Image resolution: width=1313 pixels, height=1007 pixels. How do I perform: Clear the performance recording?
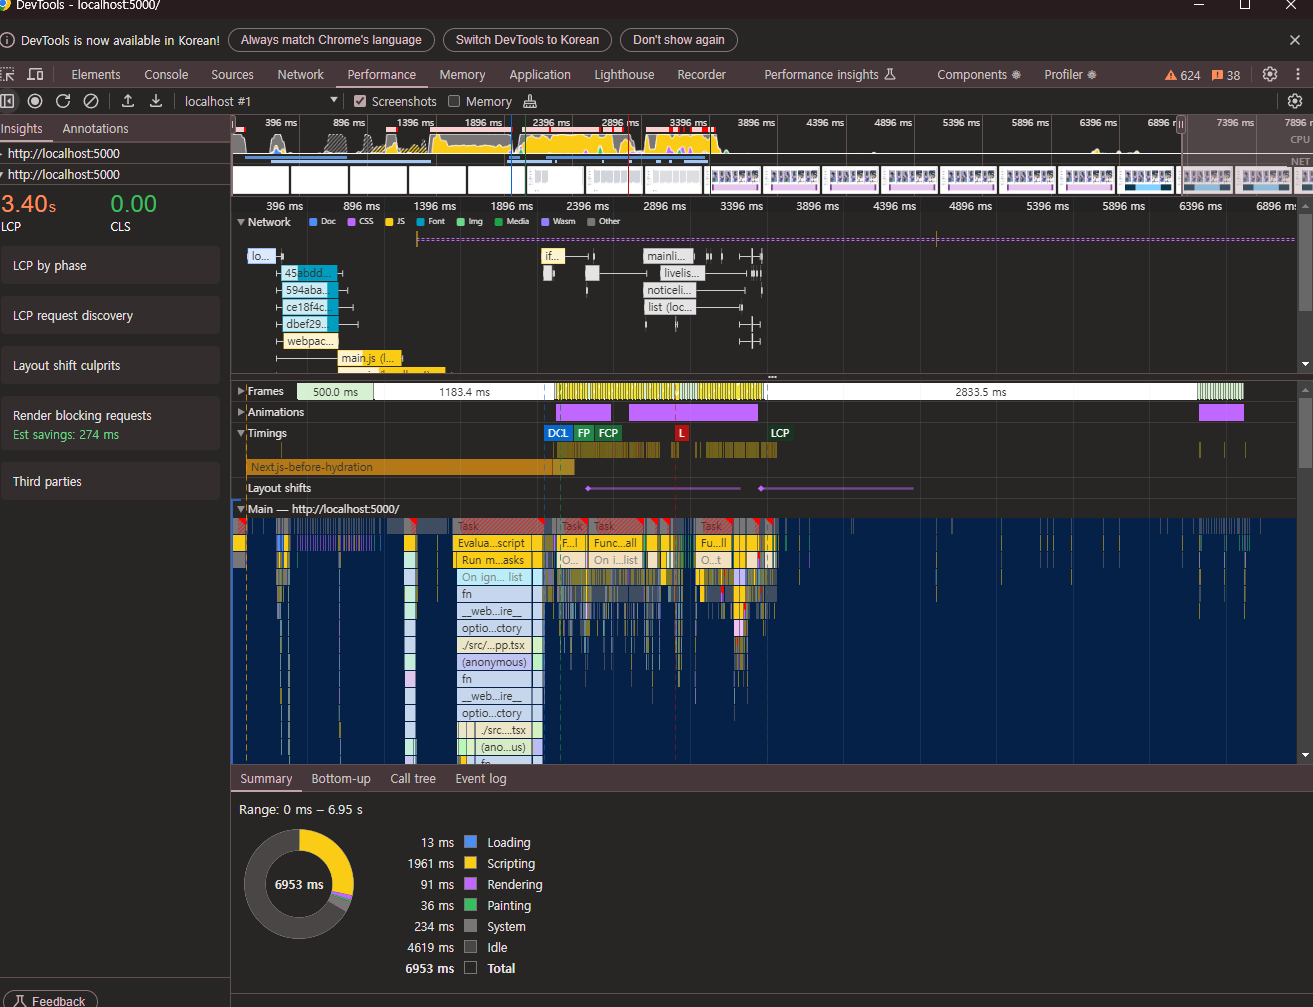point(91,101)
